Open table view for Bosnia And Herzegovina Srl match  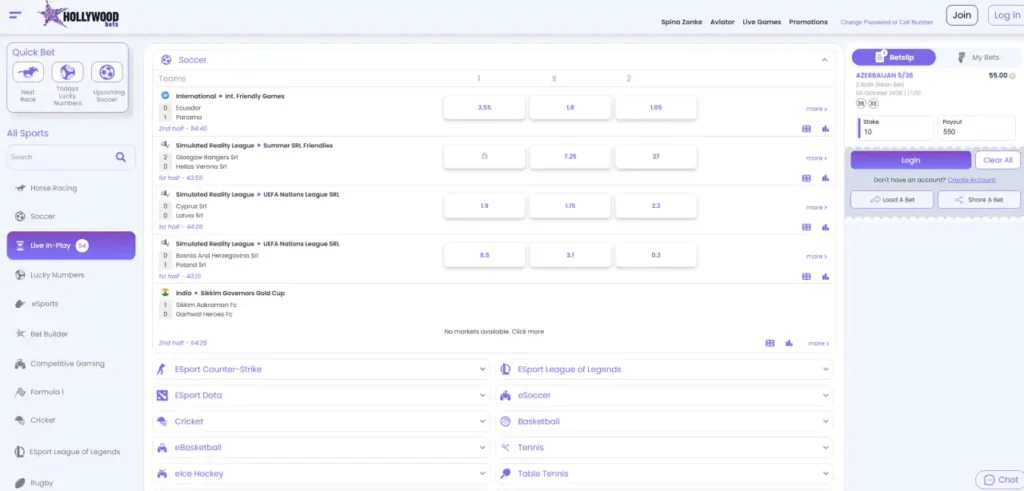[807, 276]
